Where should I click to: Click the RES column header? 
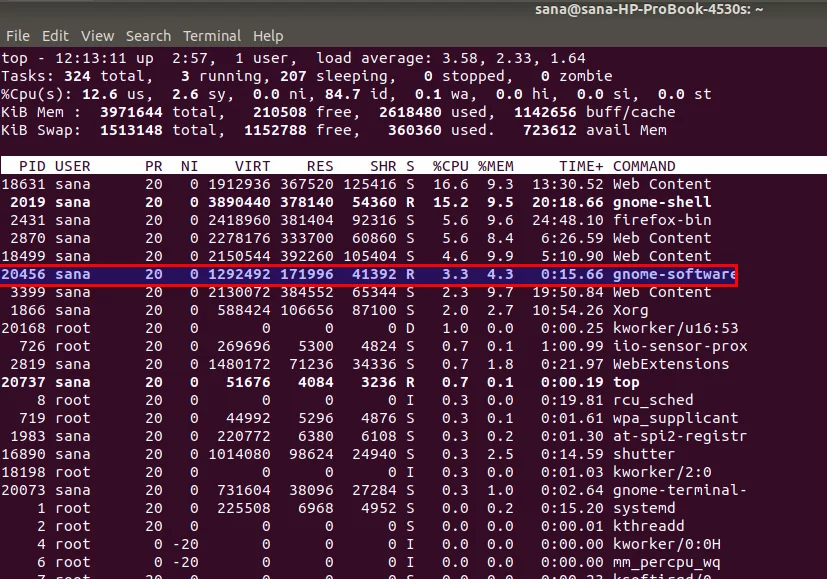[x=320, y=166]
